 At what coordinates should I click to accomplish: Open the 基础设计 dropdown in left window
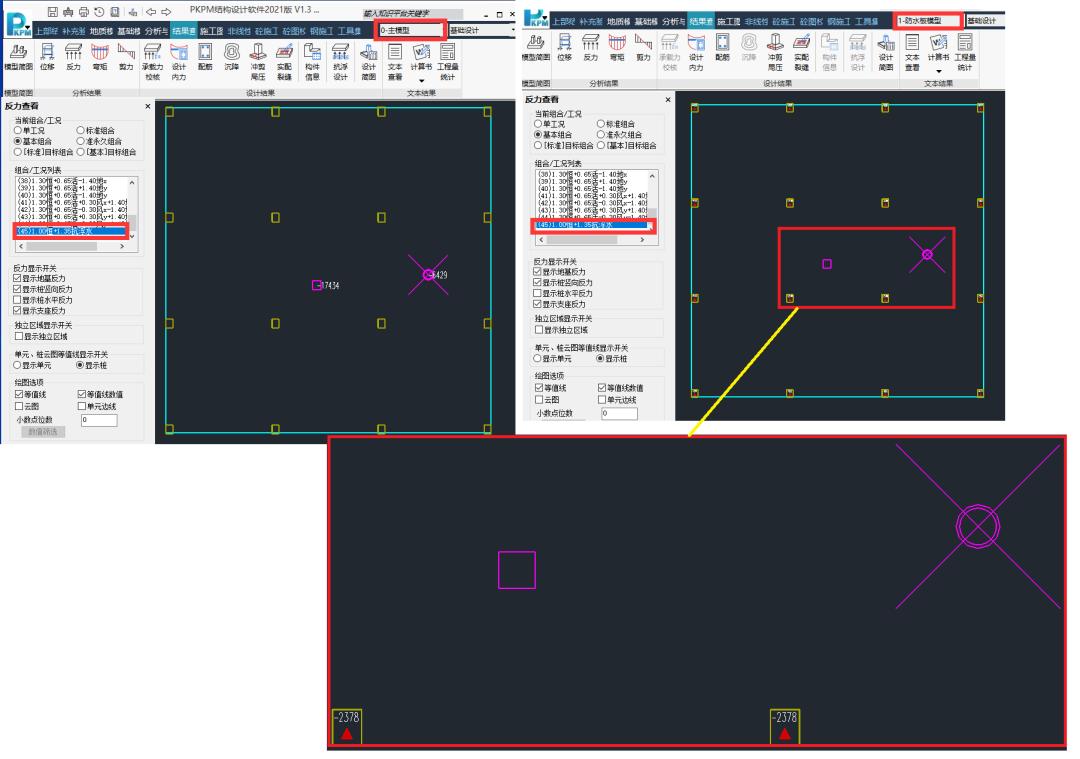coord(481,30)
